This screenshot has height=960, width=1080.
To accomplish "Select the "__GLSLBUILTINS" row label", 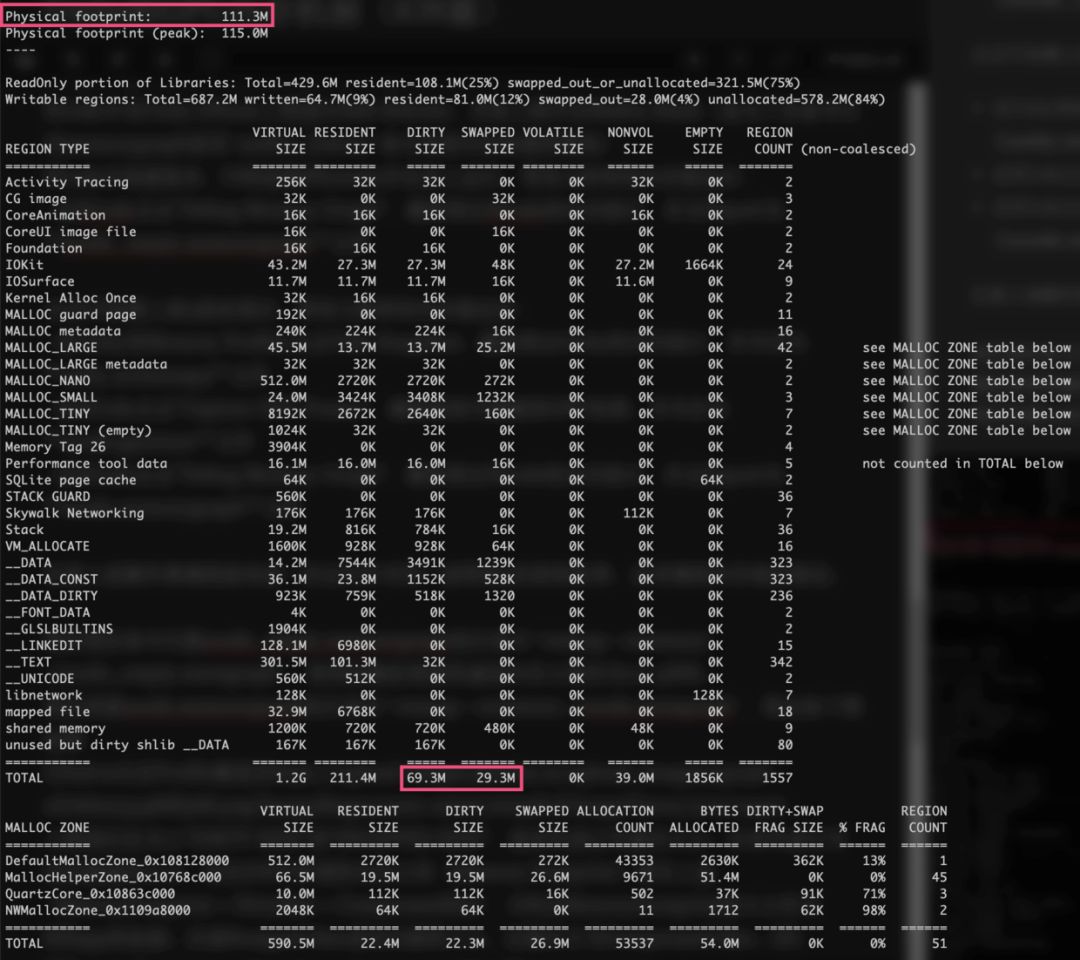I will coord(59,628).
